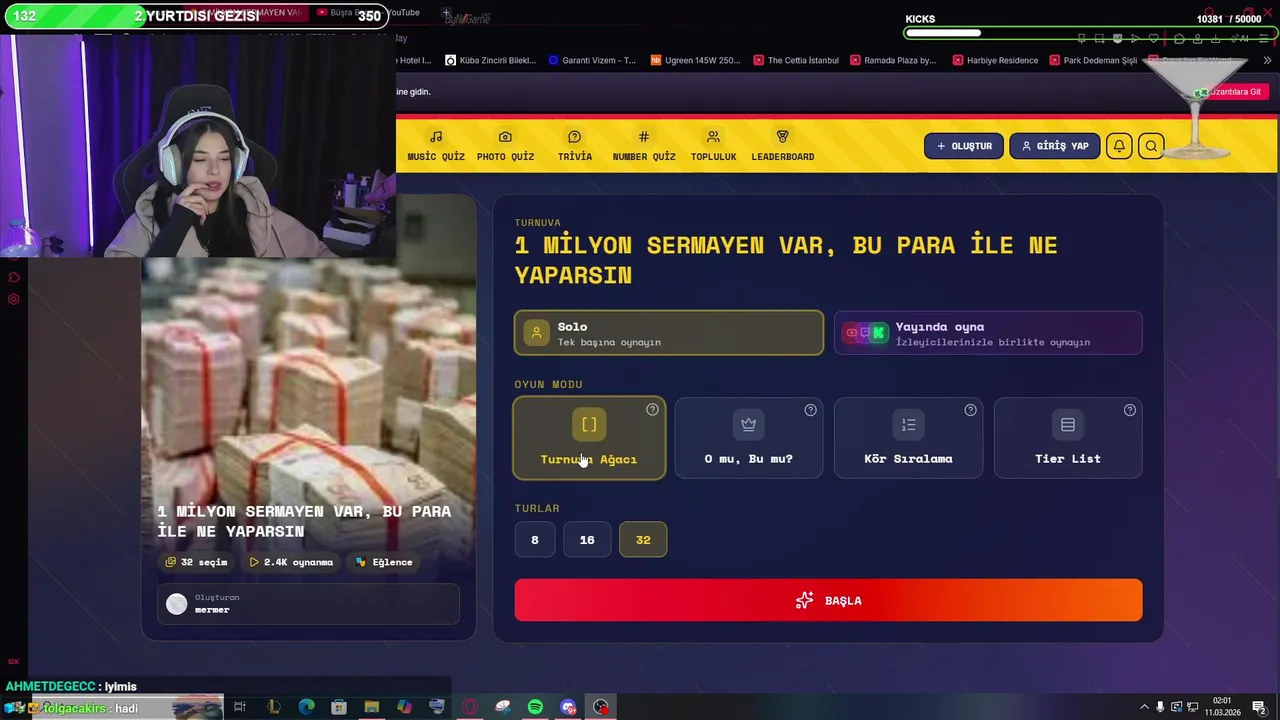
Task: Open the Music Quiz section
Action: point(436,146)
